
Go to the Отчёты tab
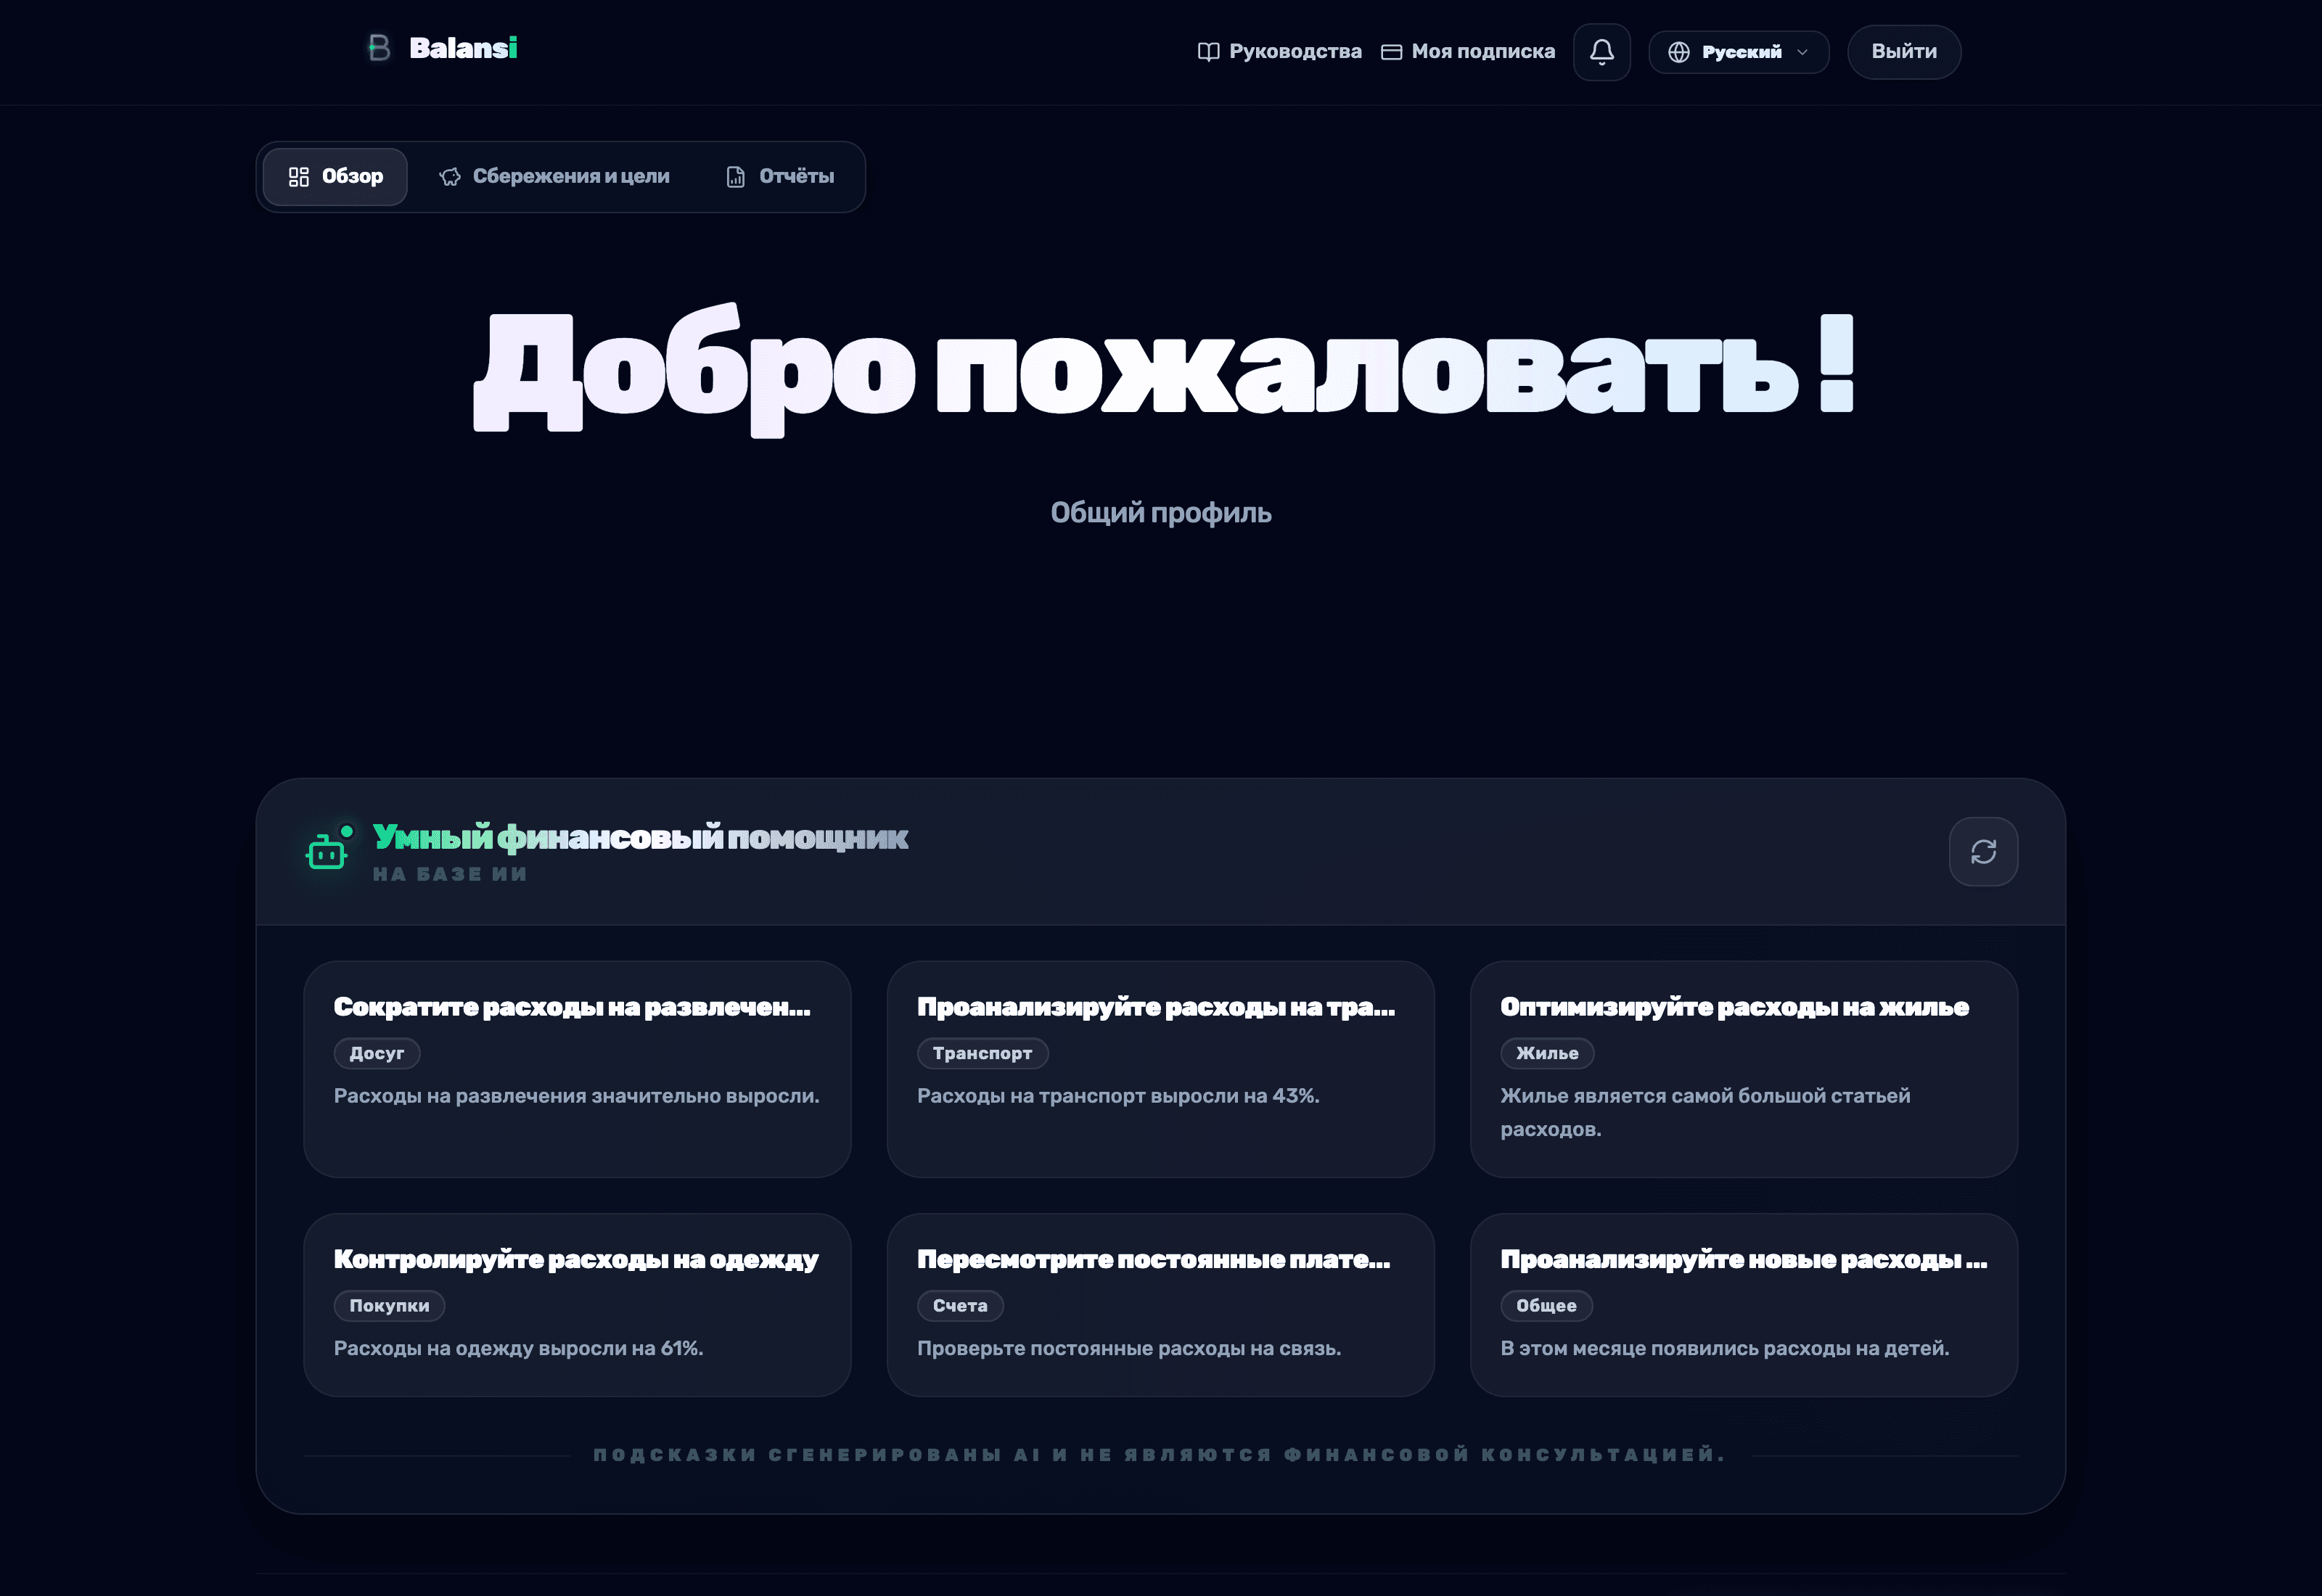point(780,177)
